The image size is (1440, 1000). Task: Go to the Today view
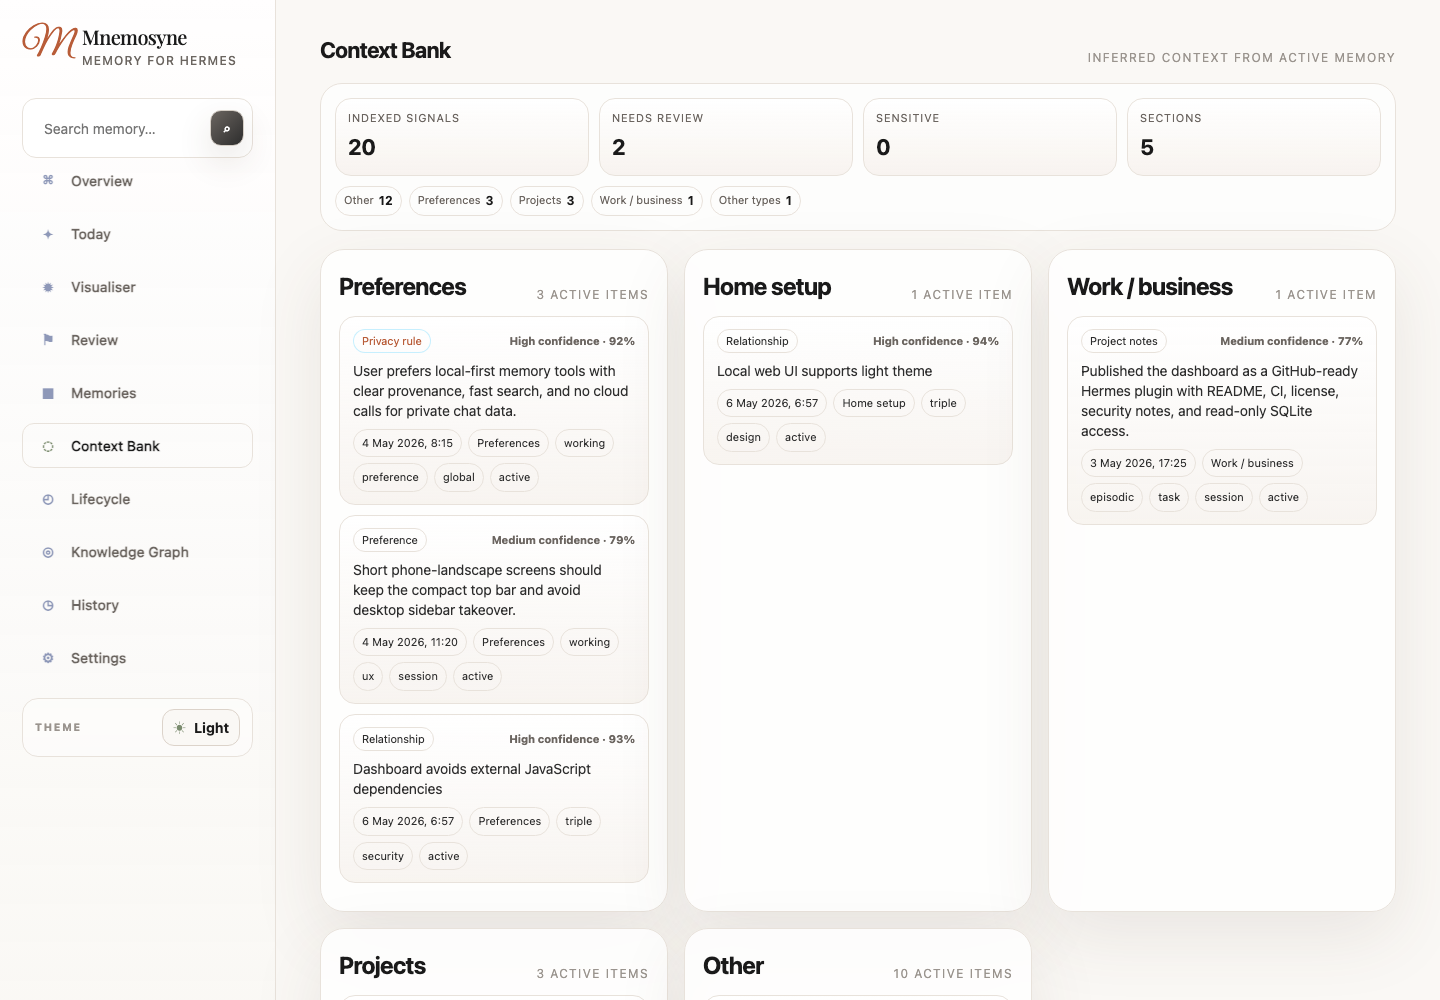point(137,234)
